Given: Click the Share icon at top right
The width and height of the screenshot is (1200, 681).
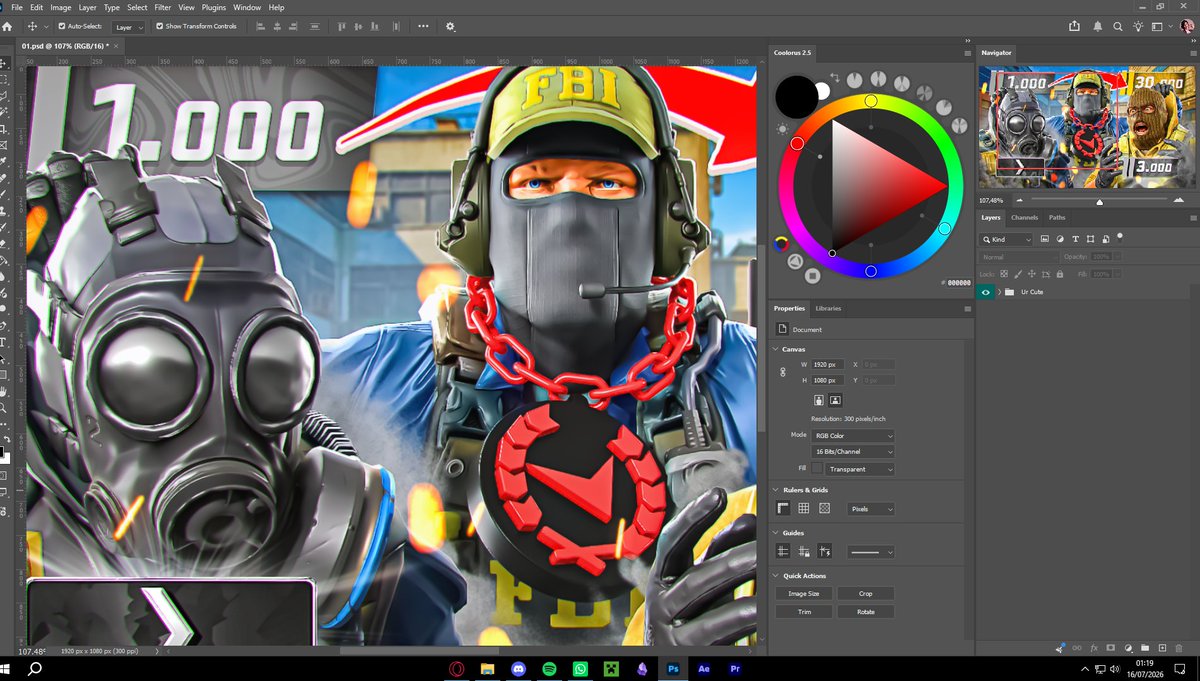Looking at the screenshot, I should [1075, 27].
